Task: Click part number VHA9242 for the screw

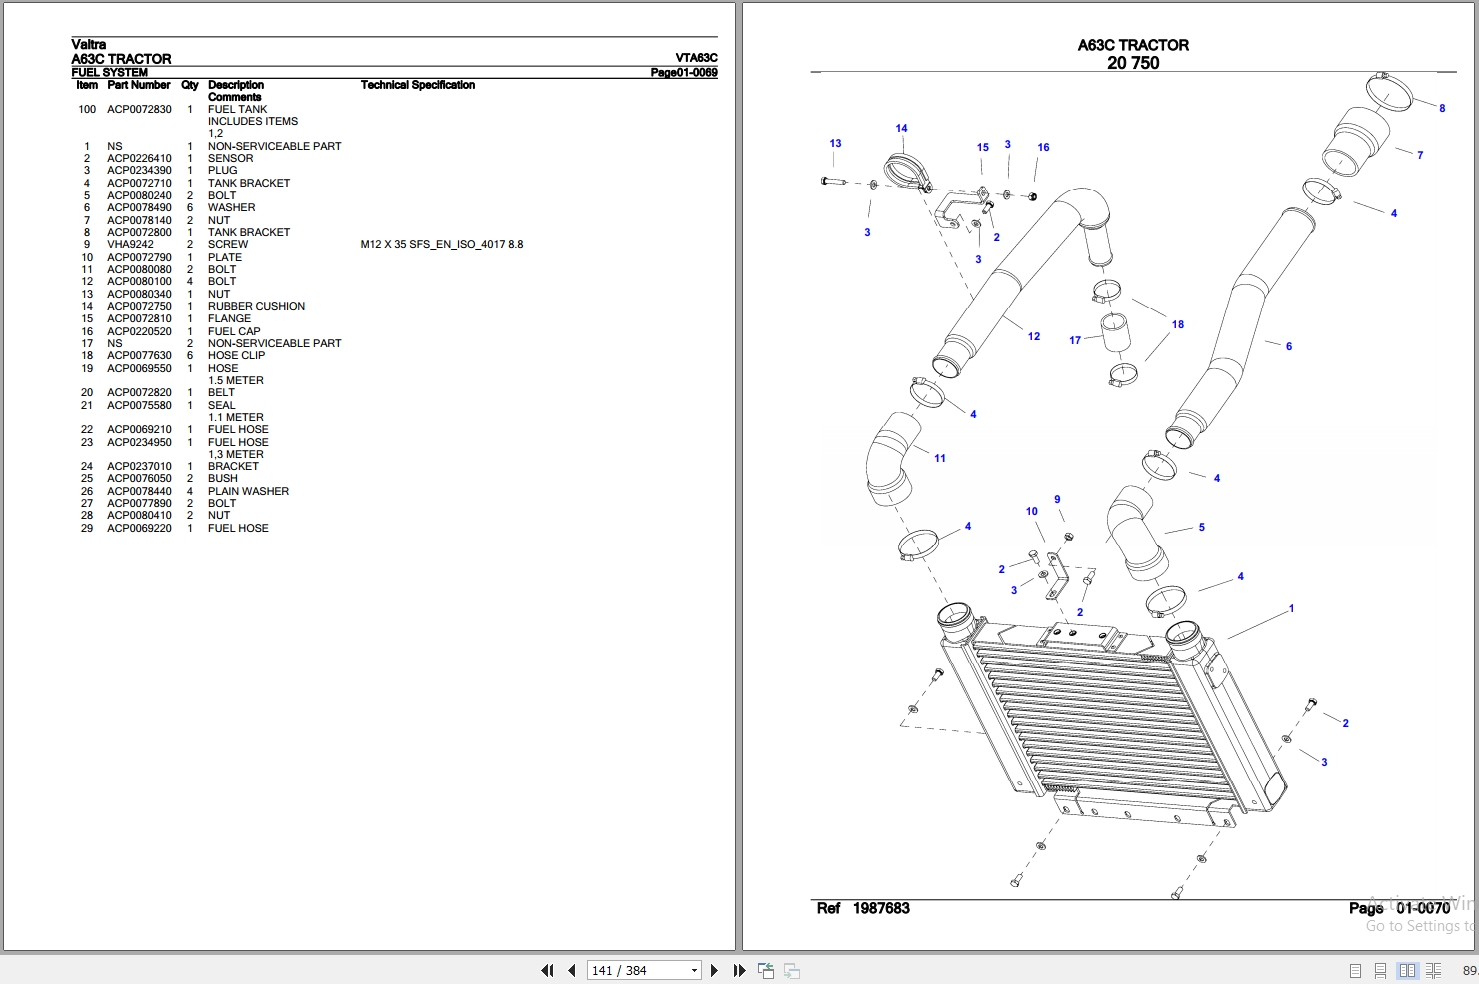Action: [131, 244]
